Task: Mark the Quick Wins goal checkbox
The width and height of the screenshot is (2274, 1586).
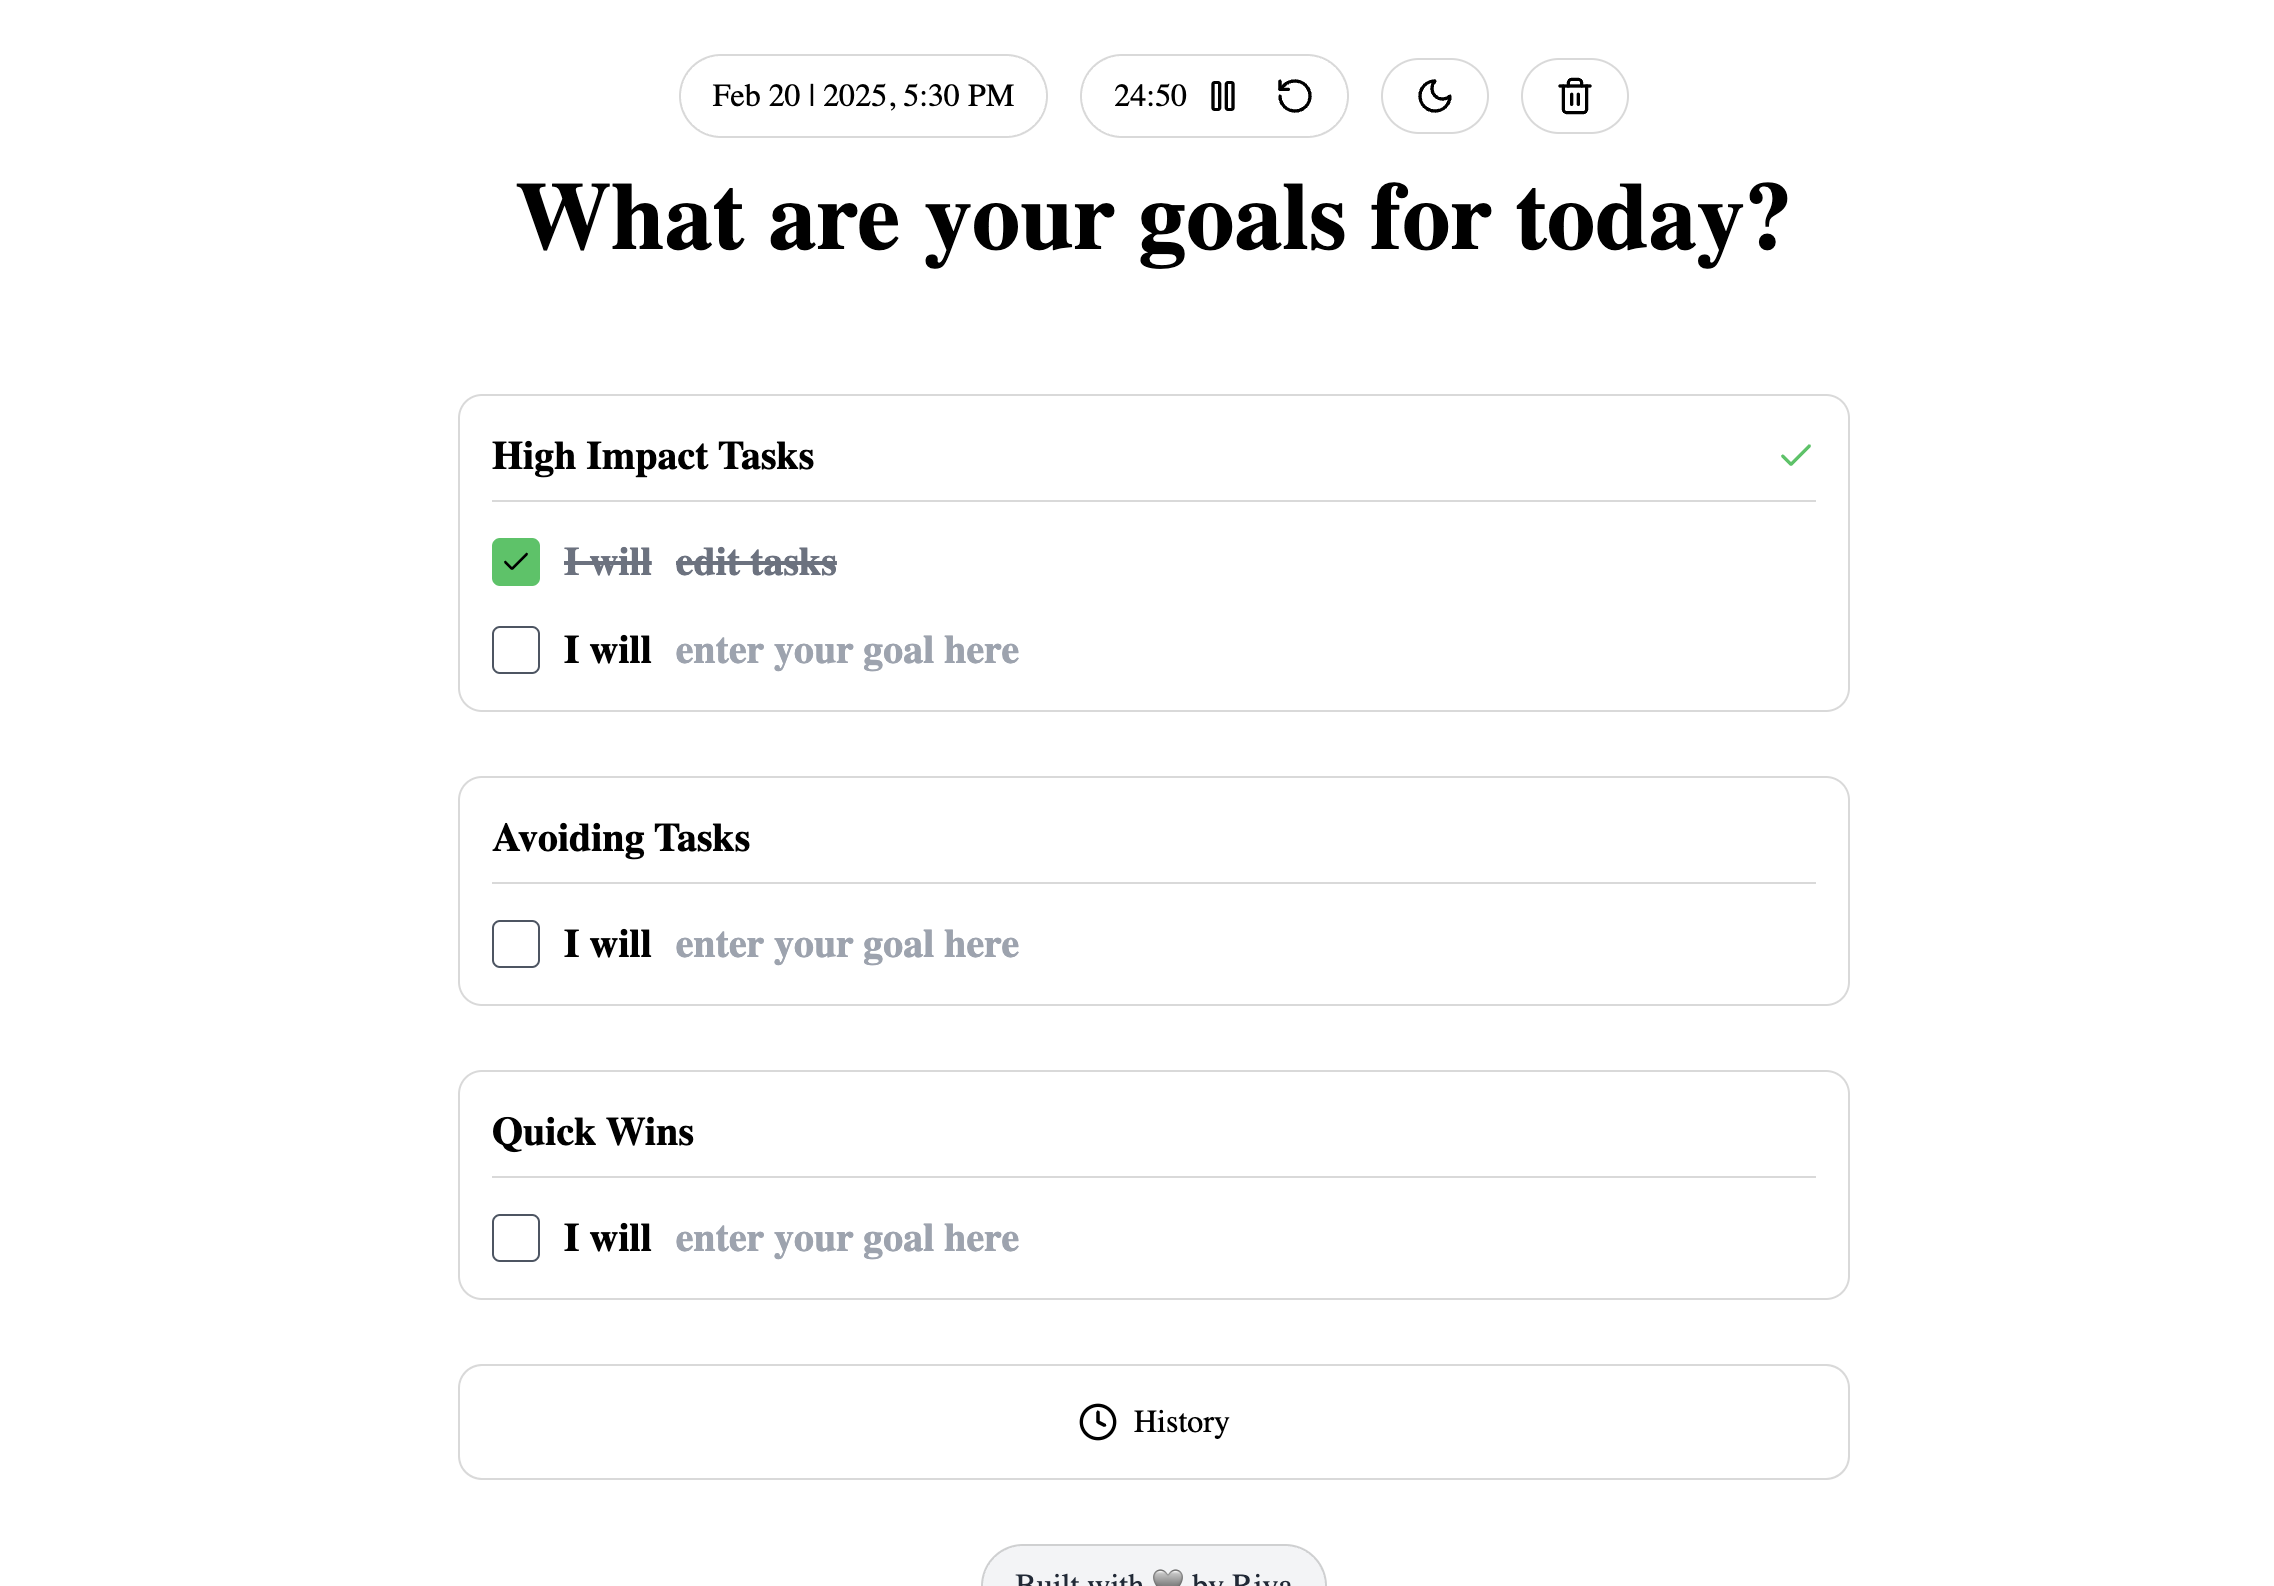Action: (516, 1238)
